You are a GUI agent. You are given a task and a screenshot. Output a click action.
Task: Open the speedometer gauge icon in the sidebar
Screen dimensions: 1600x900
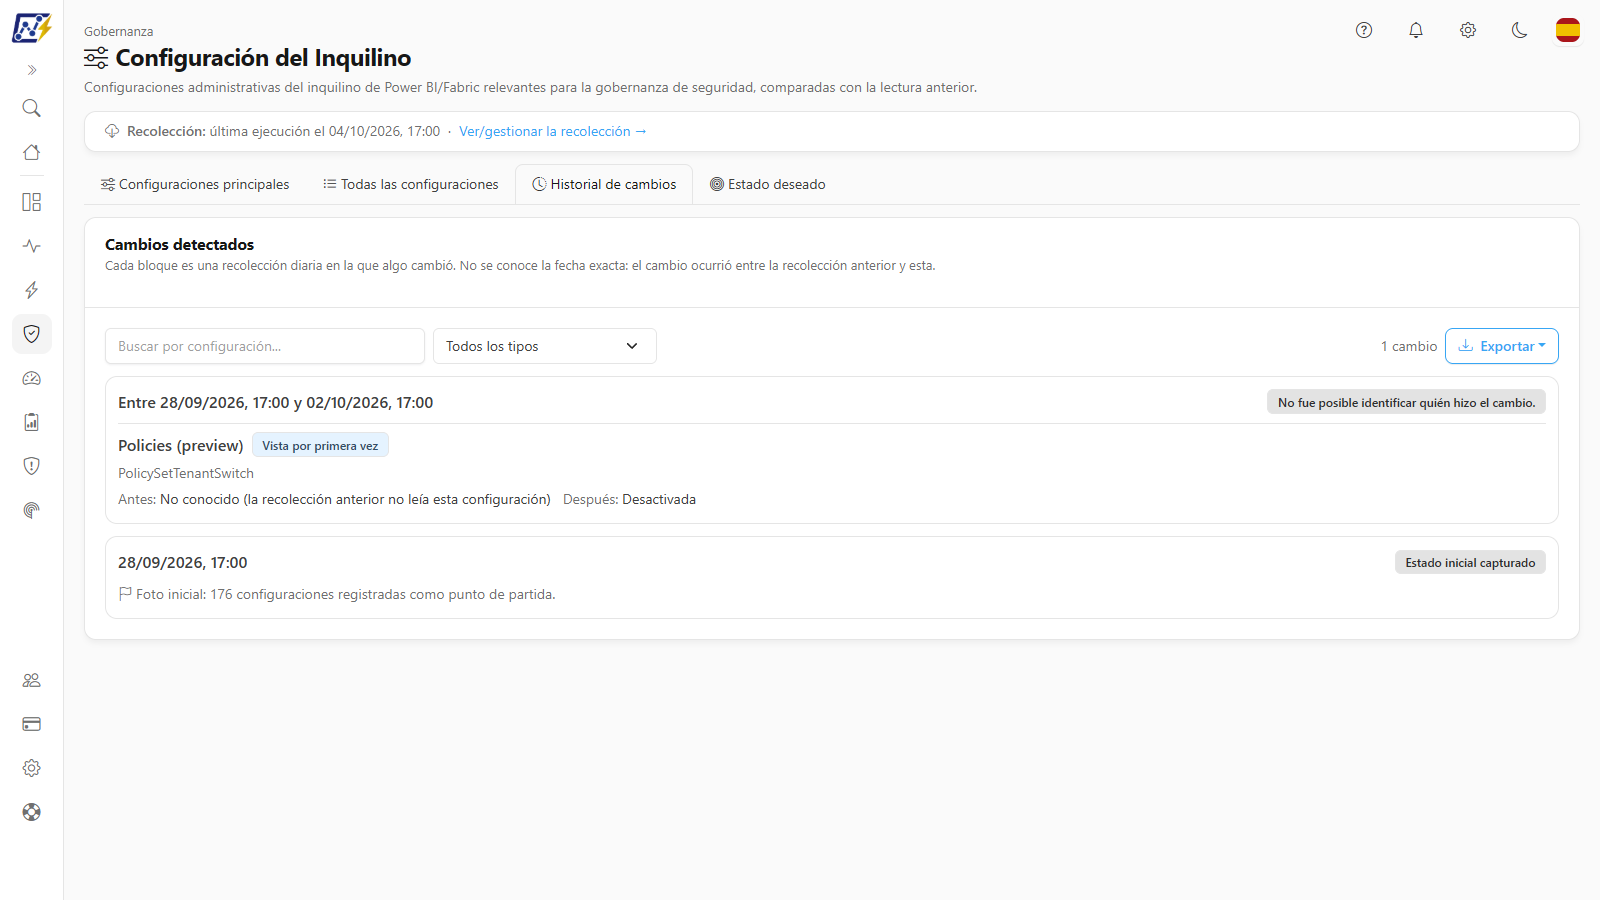(x=32, y=378)
